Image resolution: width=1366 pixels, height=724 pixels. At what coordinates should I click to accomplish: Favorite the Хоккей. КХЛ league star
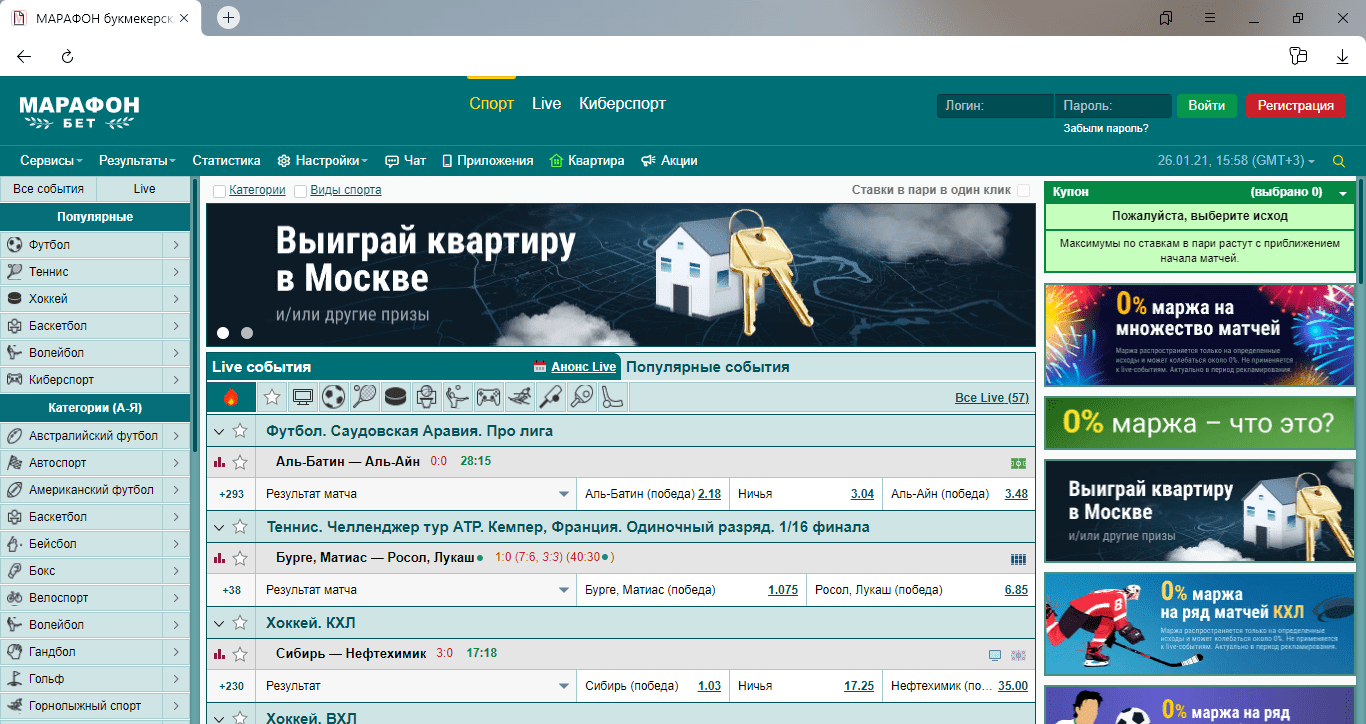pyautogui.click(x=240, y=622)
